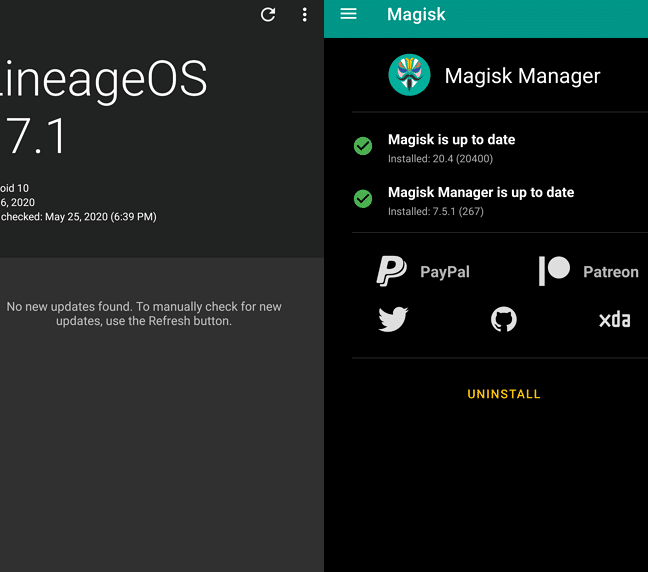Open the Twitter bird icon
The height and width of the screenshot is (572, 648).
(x=393, y=320)
